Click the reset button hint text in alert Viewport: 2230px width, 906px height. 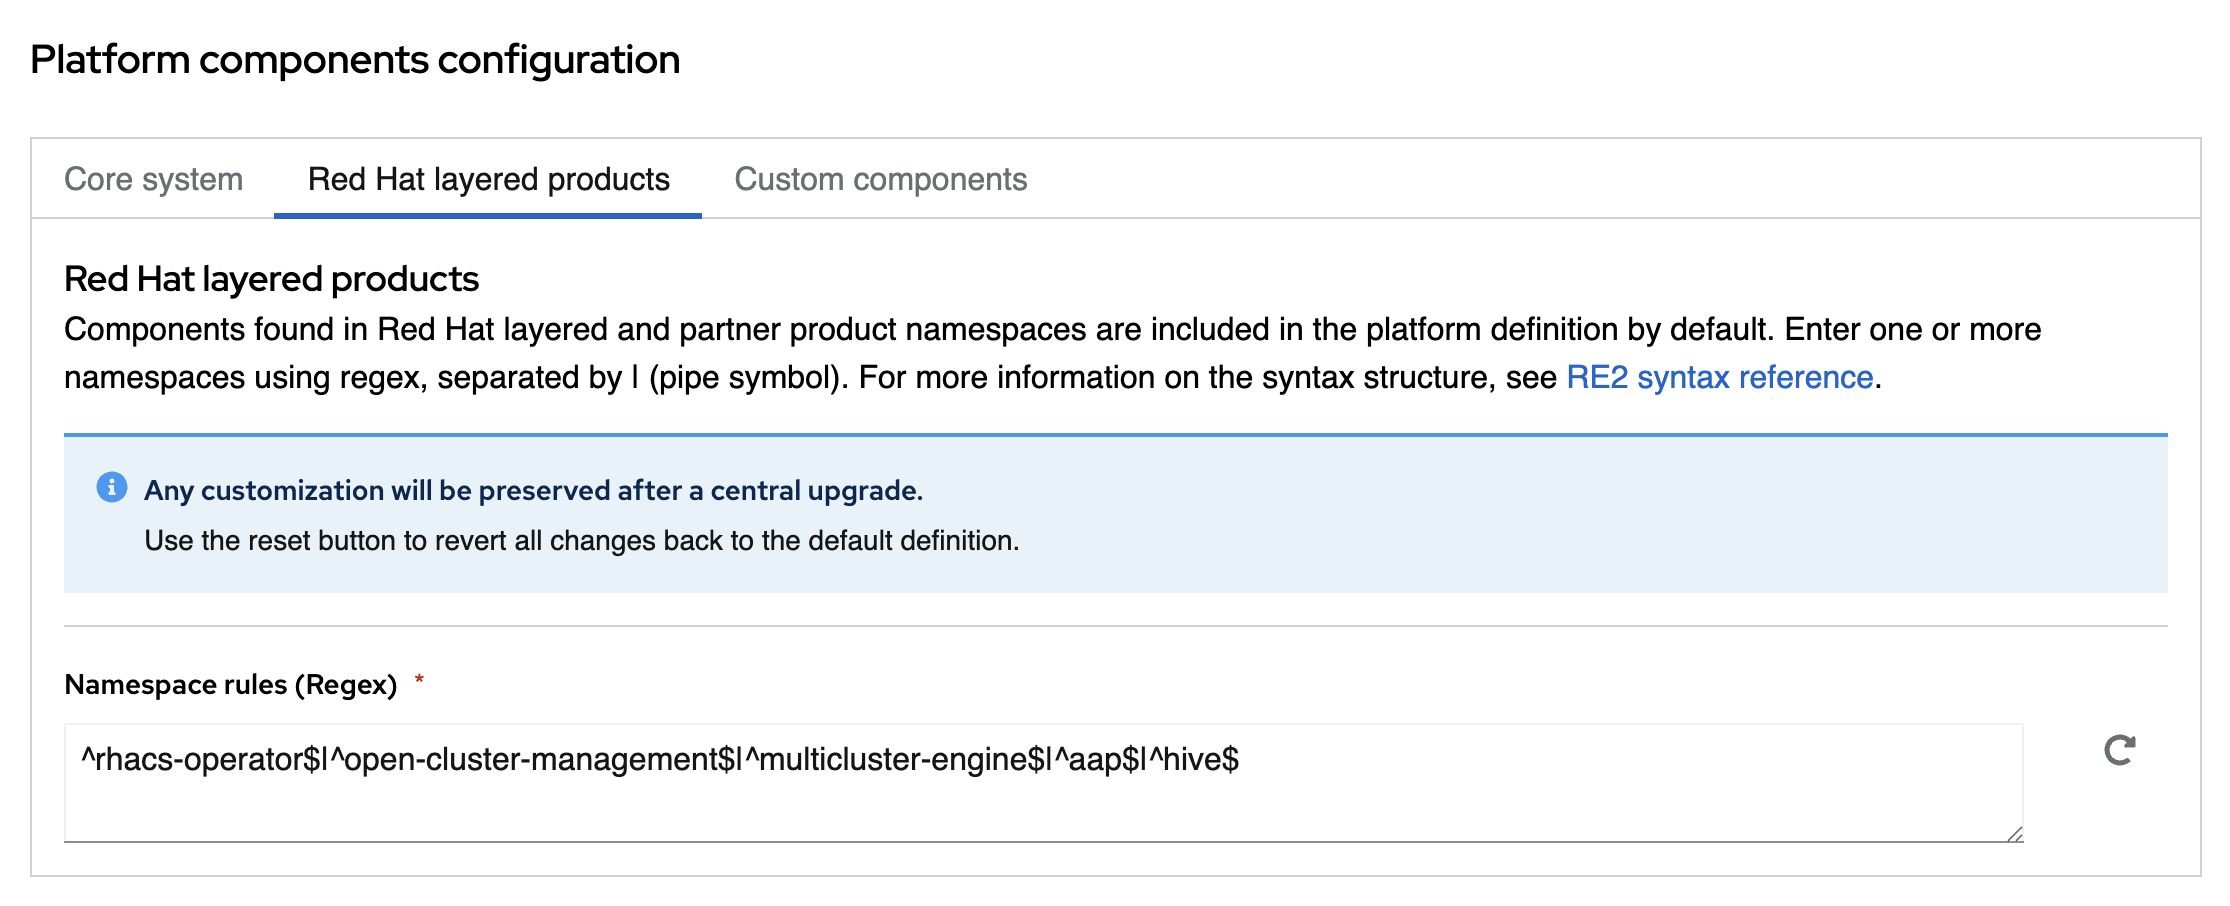coord(581,541)
